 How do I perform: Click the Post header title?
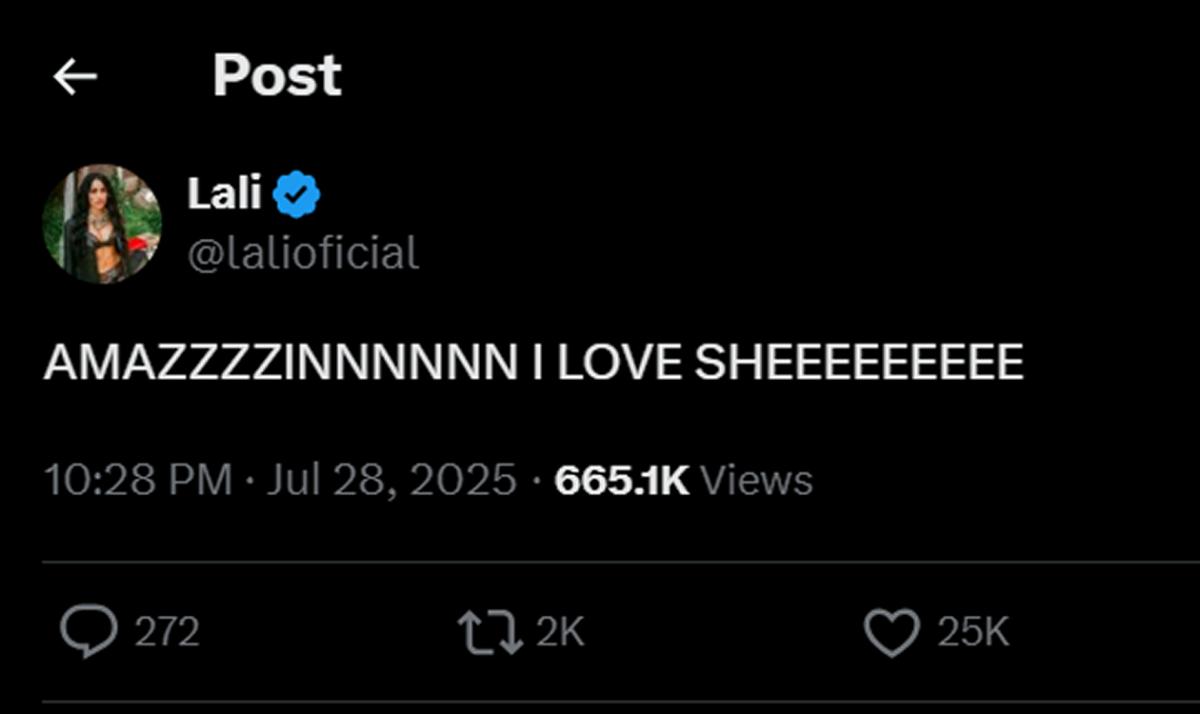tap(277, 76)
